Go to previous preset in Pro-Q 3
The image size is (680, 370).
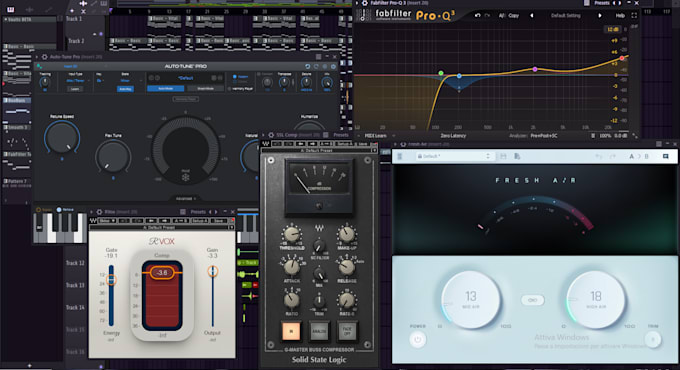pos(532,15)
